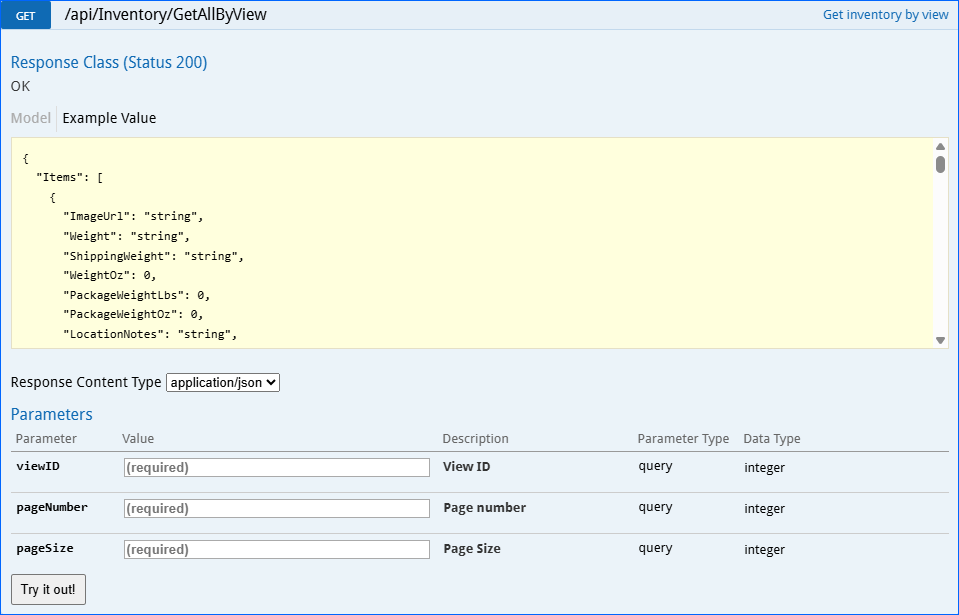Click the "Items" line in the JSON
The height and width of the screenshot is (615, 959).
point(70,177)
